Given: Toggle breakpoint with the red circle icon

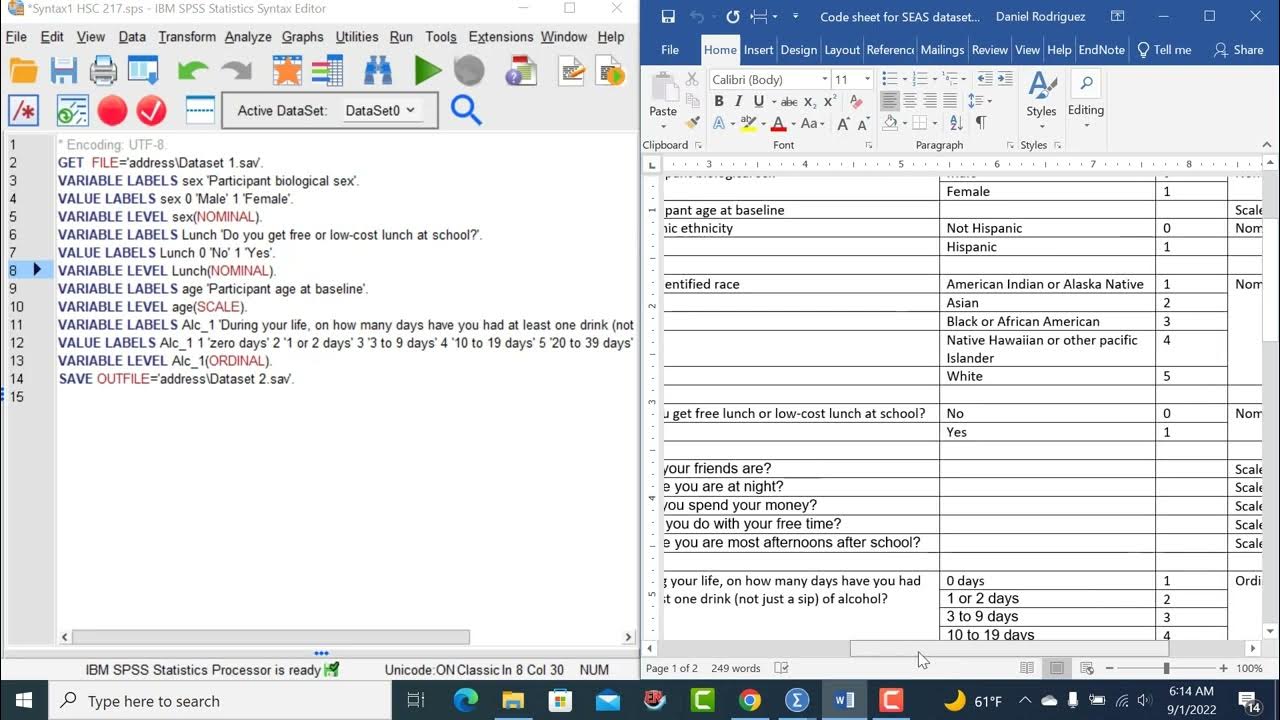Looking at the screenshot, I should click(x=112, y=111).
